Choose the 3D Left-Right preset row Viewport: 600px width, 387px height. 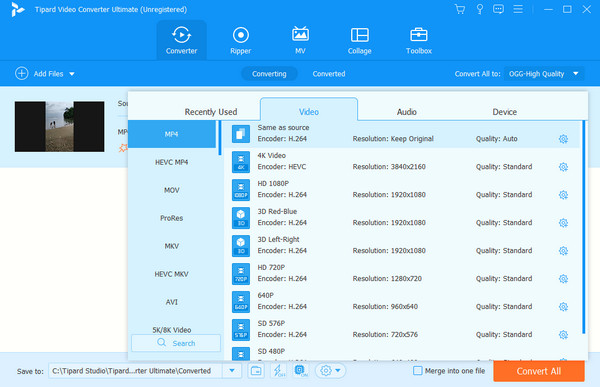(x=402, y=246)
